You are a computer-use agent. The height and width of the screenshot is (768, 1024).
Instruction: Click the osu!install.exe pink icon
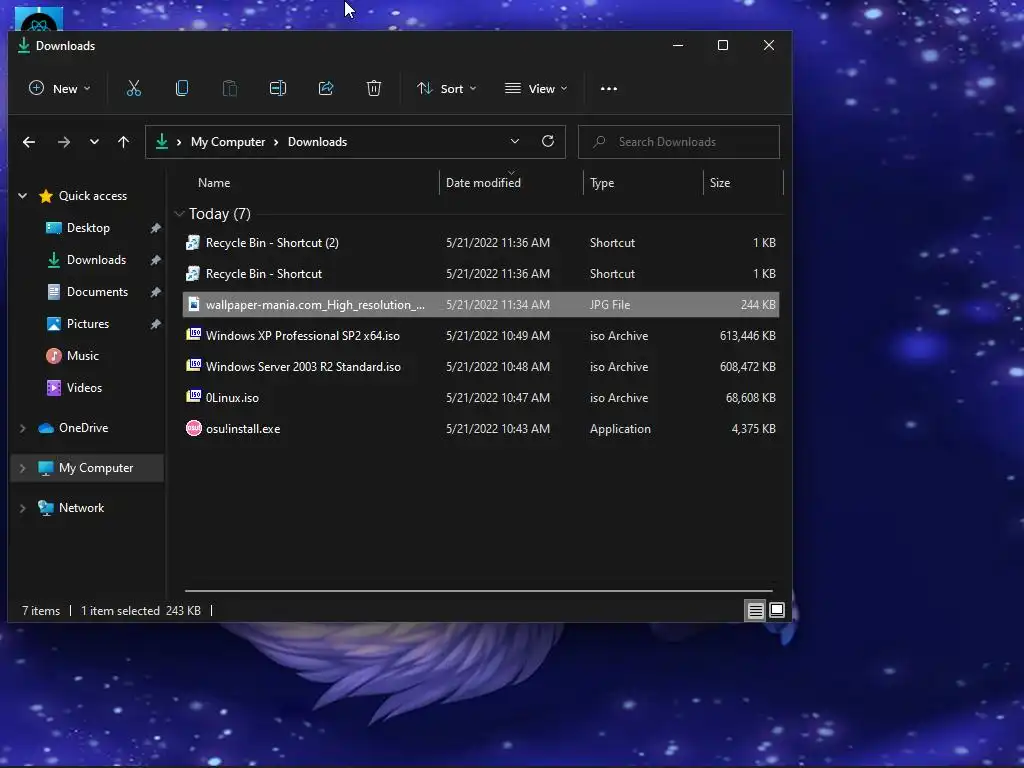coord(193,428)
